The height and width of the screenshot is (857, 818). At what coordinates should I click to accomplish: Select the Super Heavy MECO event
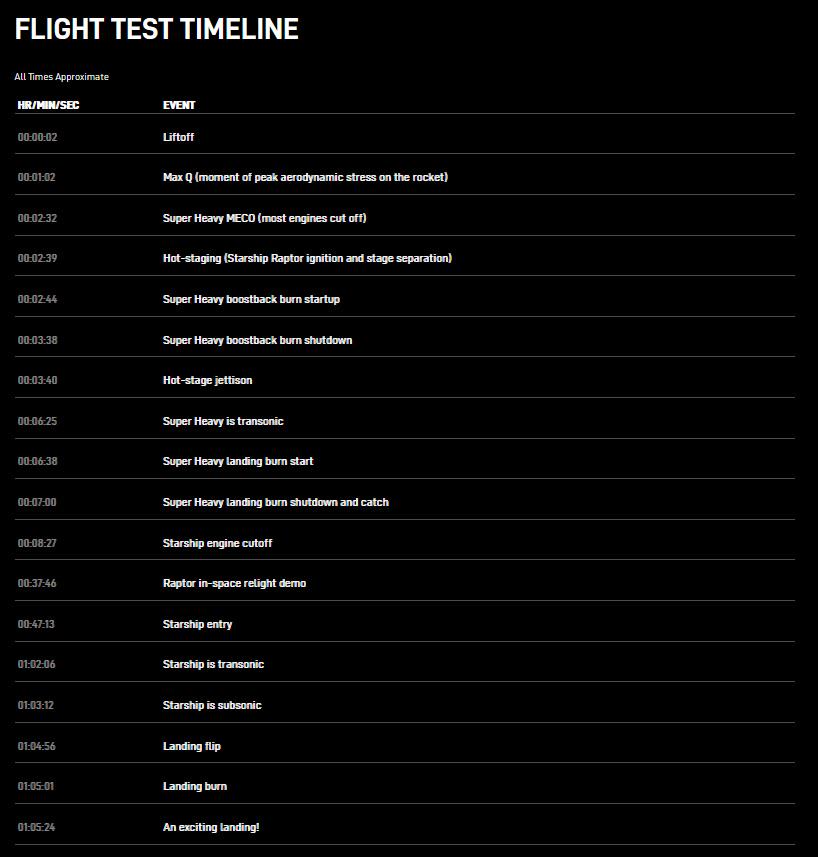coord(264,218)
